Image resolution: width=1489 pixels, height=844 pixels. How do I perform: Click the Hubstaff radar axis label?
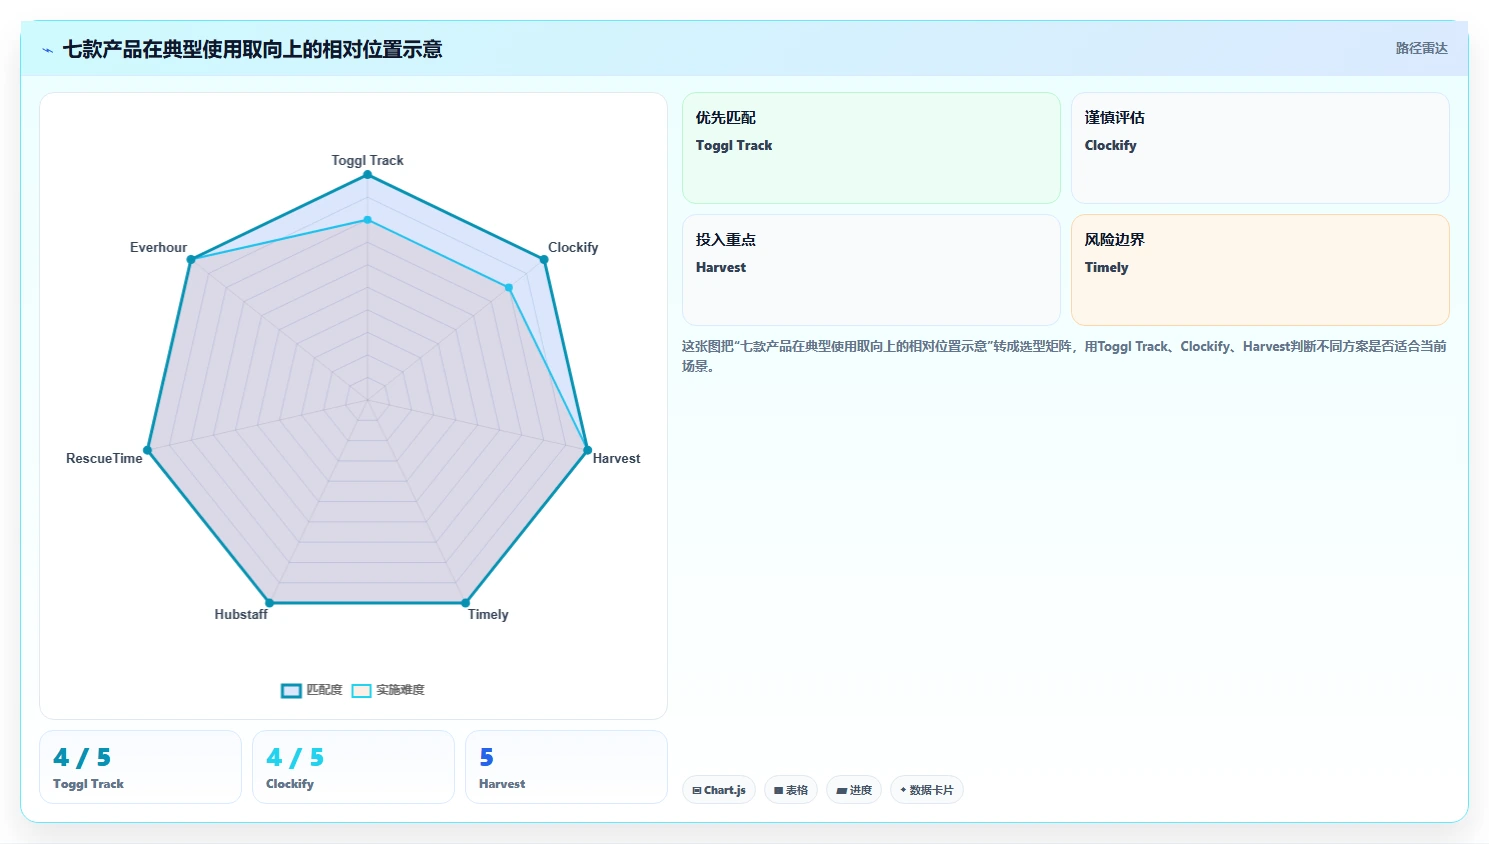[x=241, y=614]
